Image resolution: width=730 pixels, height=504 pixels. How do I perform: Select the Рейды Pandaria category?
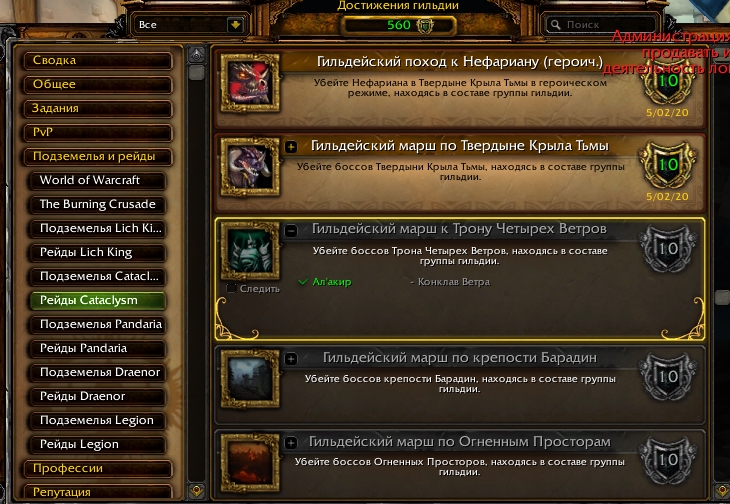tap(97, 349)
